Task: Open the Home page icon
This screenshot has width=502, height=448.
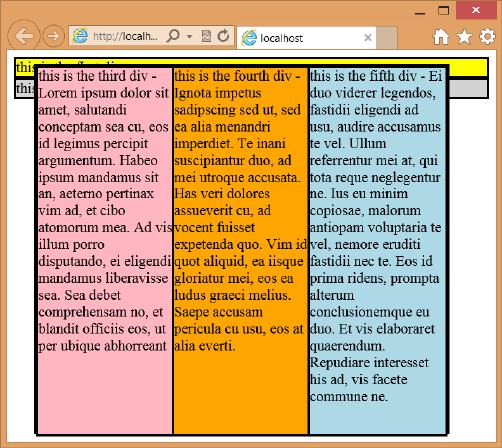Action: point(441,37)
